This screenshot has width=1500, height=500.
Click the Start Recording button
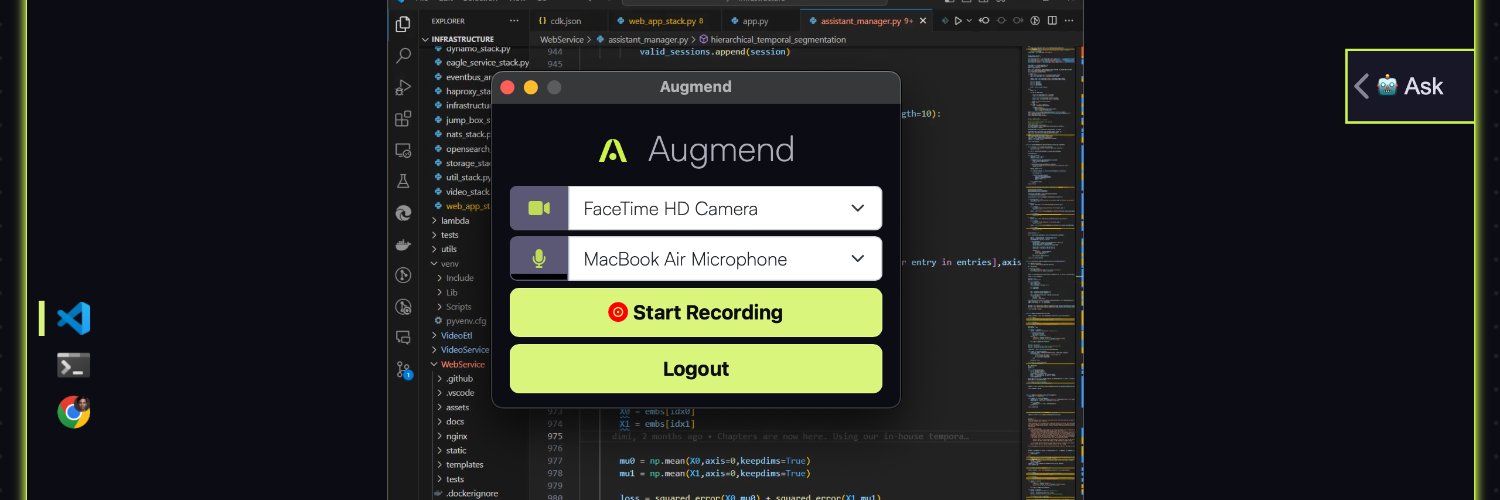pos(696,312)
